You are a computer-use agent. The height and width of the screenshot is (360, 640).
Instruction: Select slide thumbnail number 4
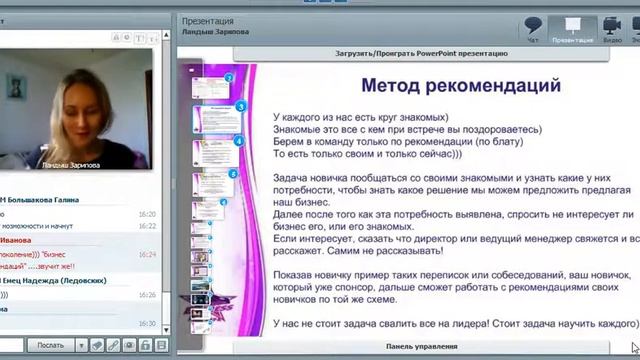pos(216,152)
